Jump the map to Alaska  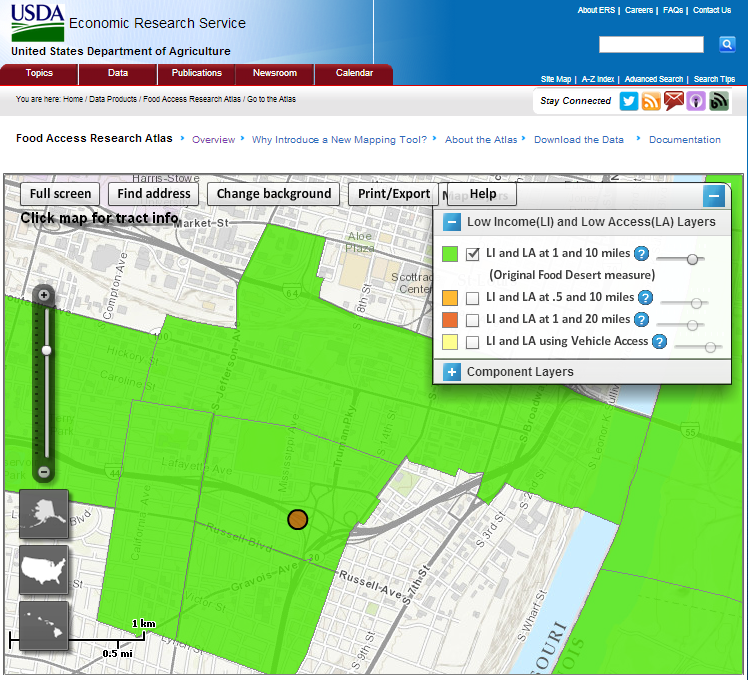tap(44, 513)
